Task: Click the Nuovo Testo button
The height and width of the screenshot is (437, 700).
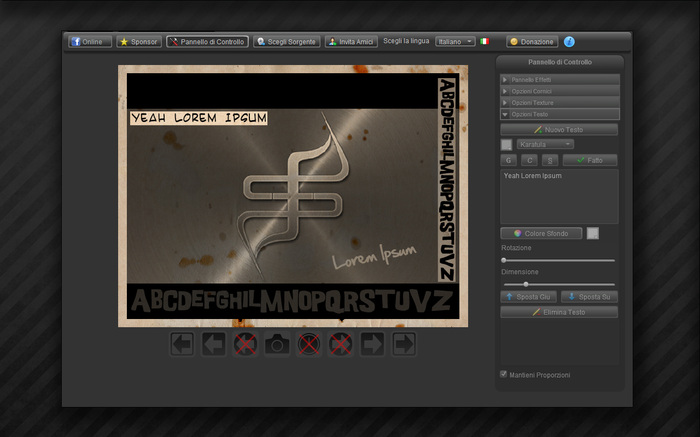Action: 560,130
